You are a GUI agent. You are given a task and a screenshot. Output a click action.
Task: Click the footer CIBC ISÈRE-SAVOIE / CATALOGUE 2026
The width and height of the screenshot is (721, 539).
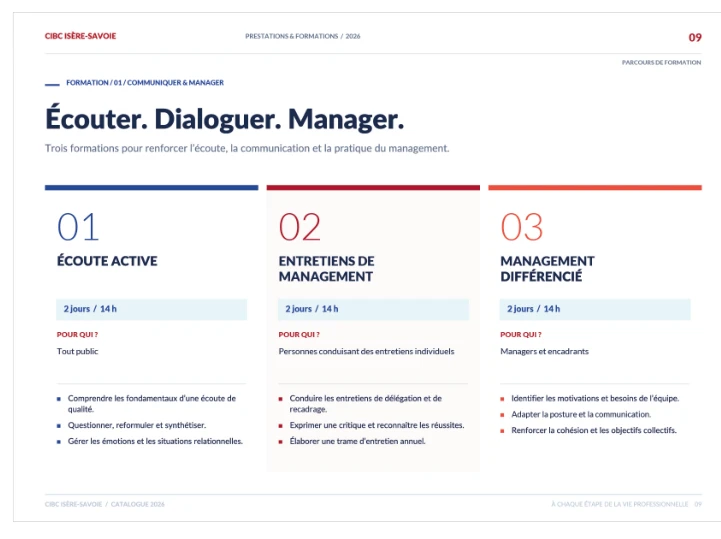pyautogui.click(x=104, y=504)
